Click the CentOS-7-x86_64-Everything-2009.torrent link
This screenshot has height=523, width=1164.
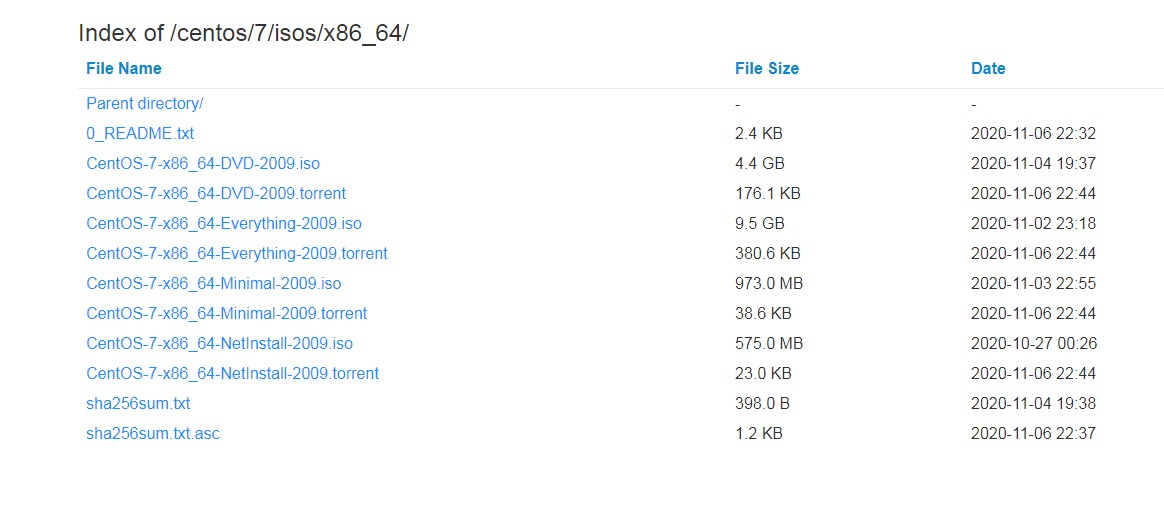tap(237, 254)
